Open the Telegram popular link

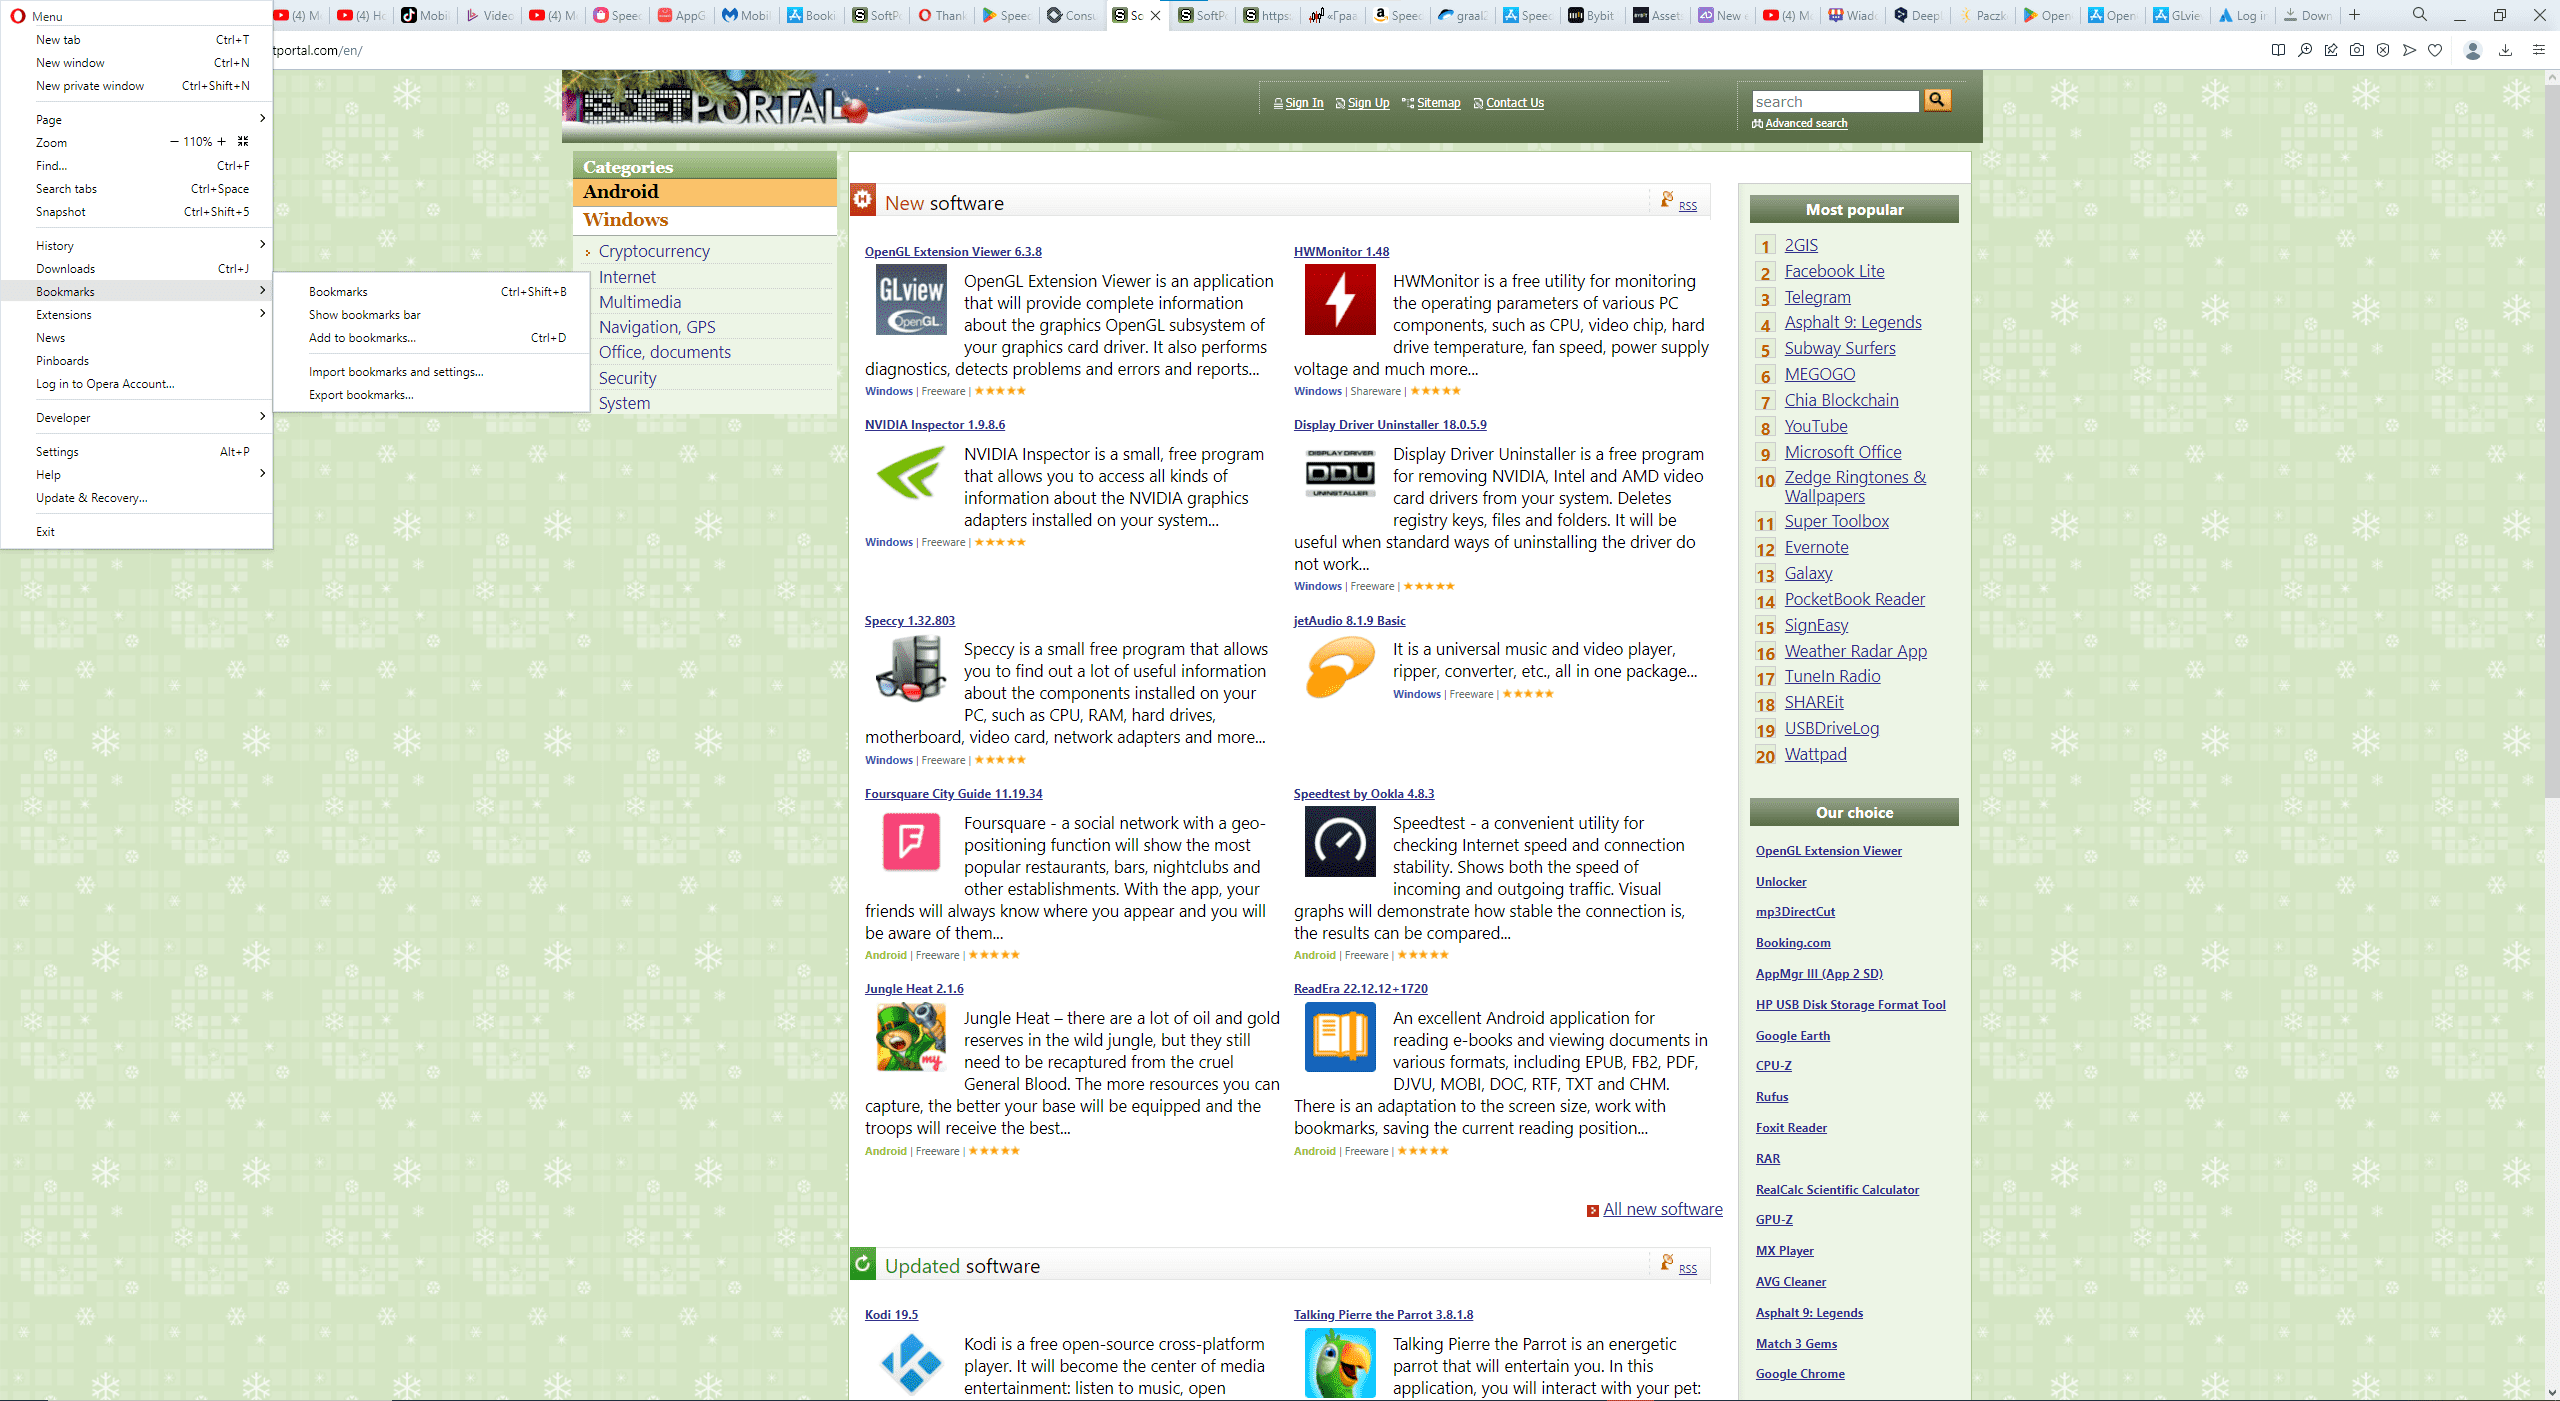point(1817,297)
